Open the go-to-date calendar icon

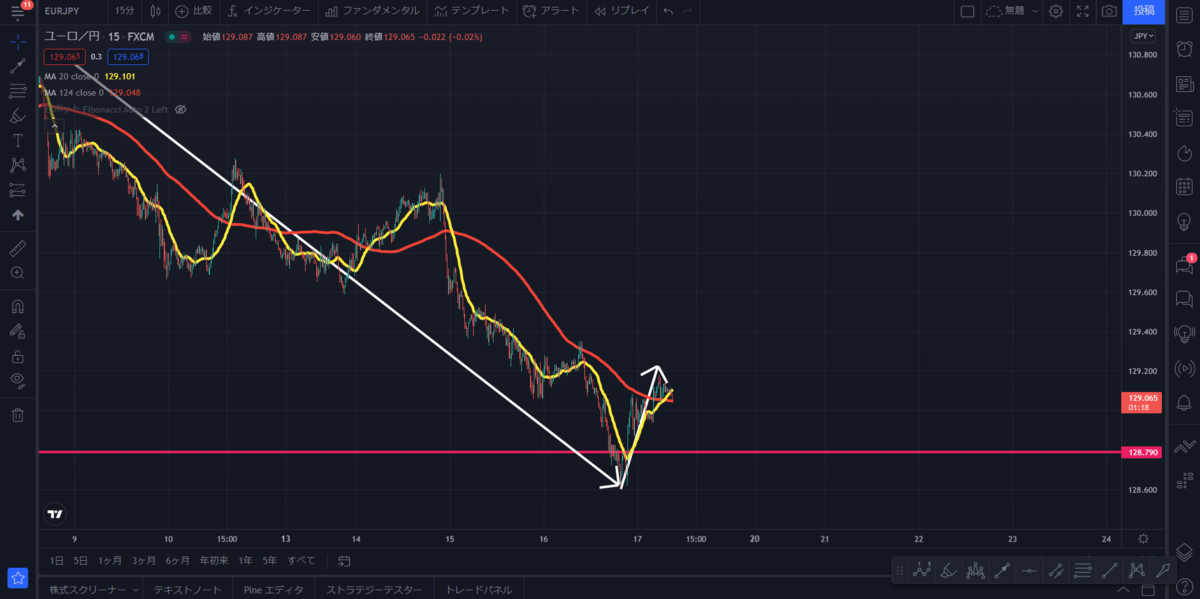[344, 560]
